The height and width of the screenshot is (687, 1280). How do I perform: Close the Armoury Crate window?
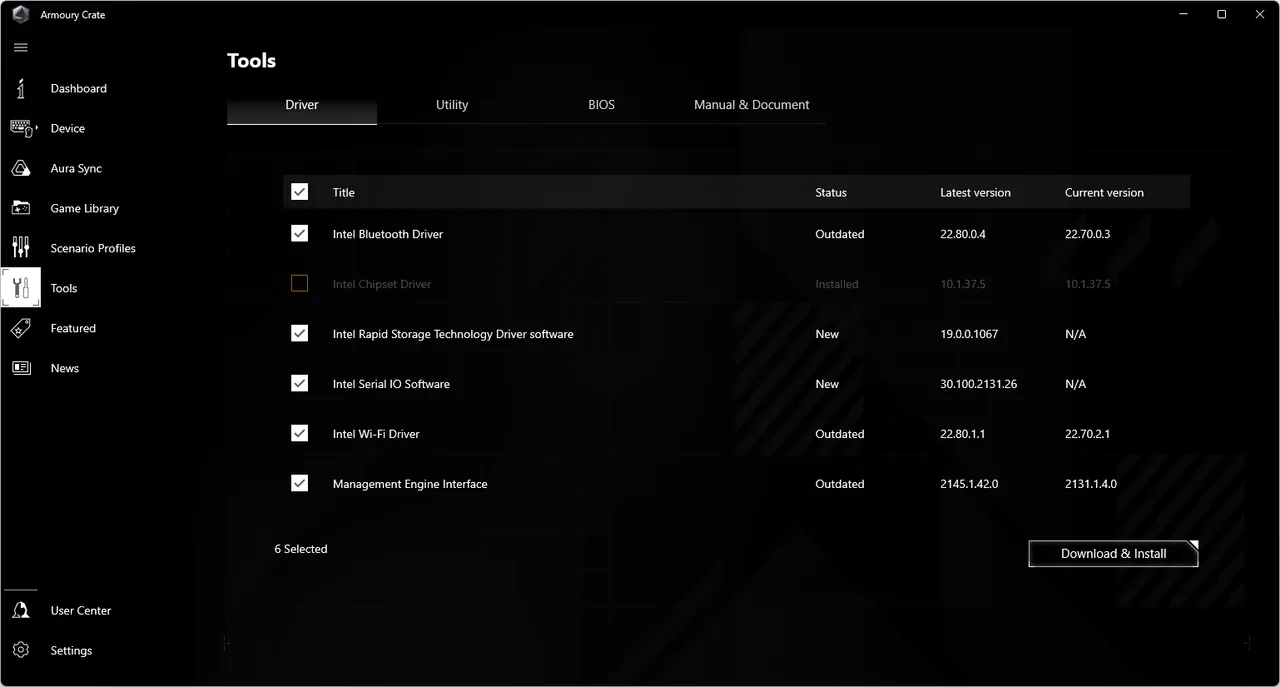click(1259, 15)
